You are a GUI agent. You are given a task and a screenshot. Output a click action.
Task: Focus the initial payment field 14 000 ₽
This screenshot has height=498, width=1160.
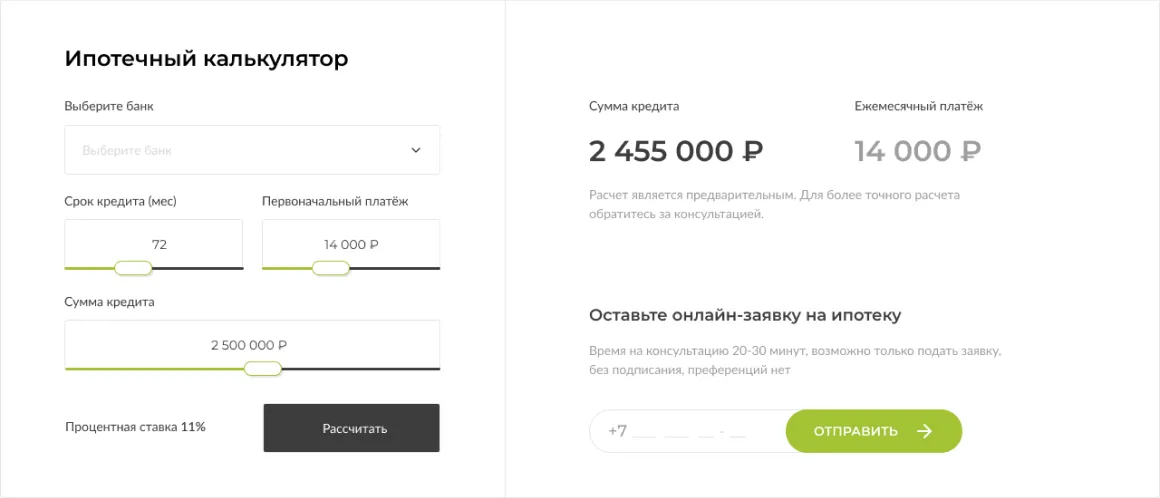pos(350,244)
